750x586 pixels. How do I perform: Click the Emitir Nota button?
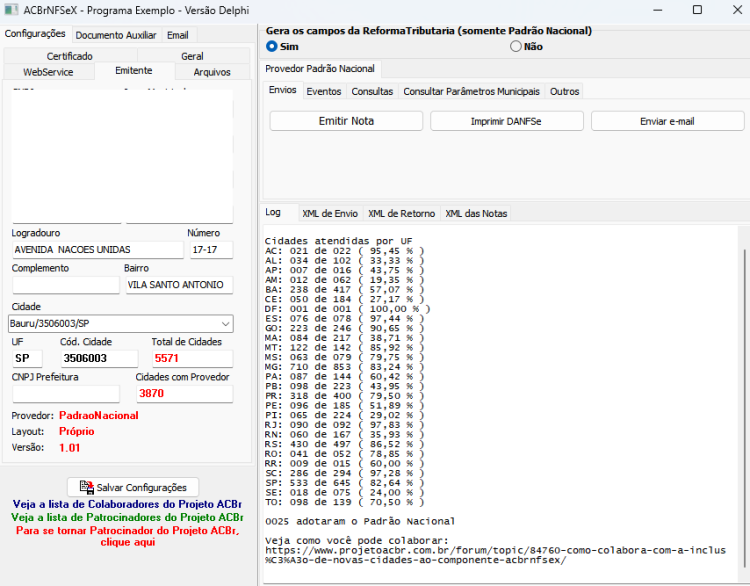point(346,121)
